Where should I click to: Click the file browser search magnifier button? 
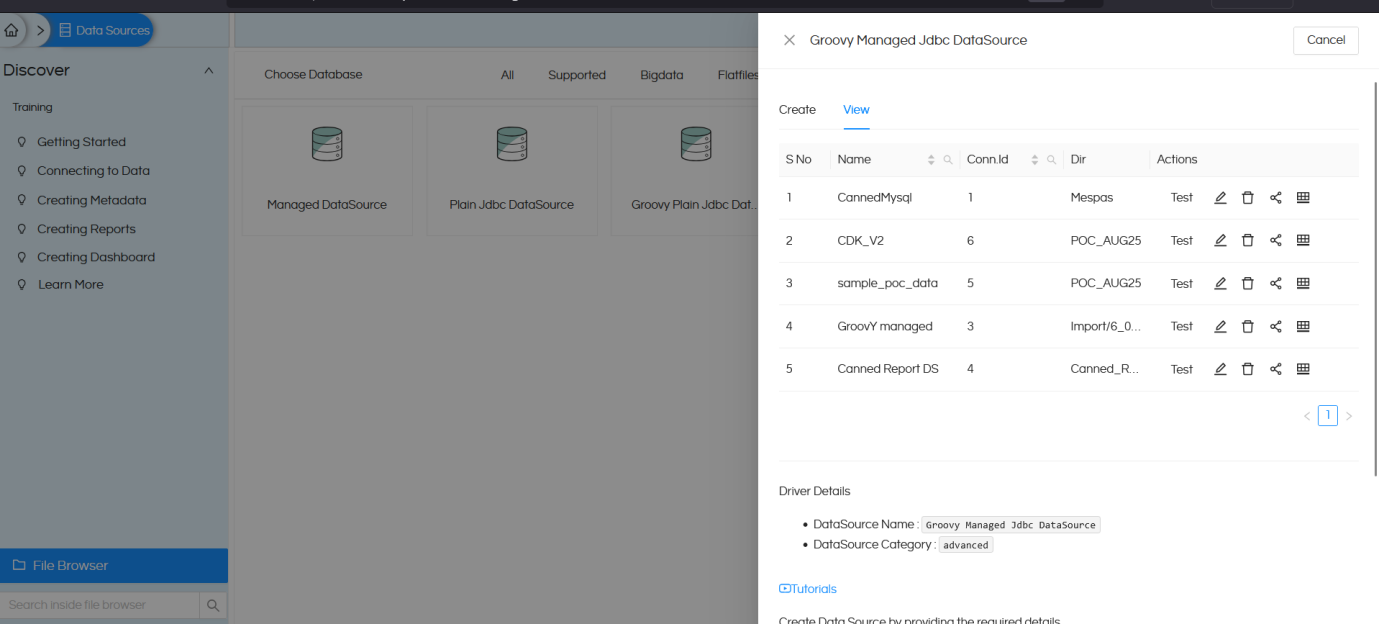pyautogui.click(x=213, y=605)
